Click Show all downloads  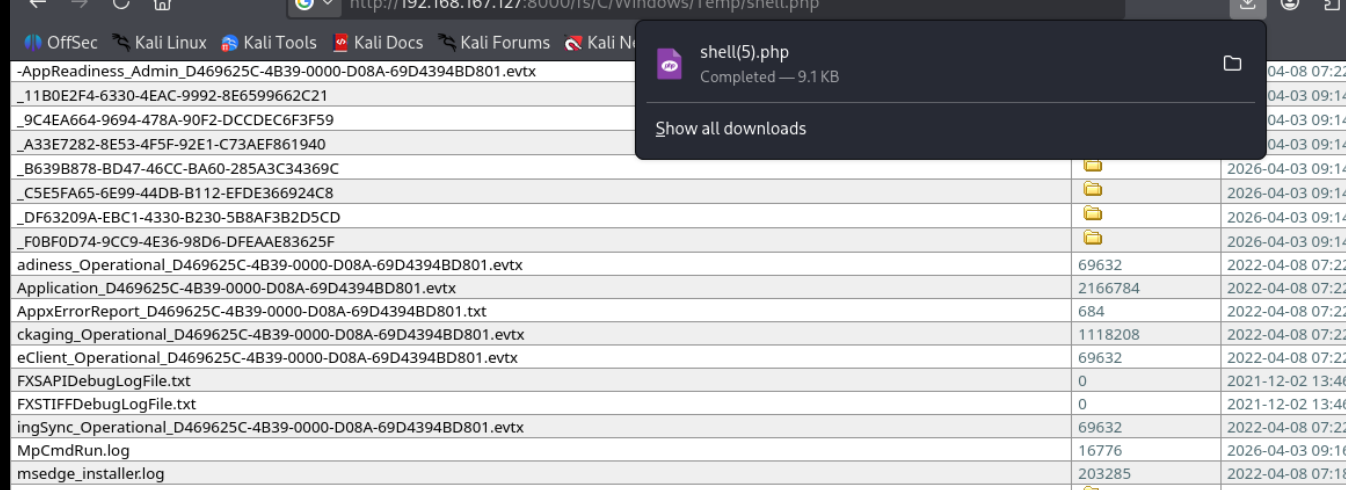coord(730,128)
